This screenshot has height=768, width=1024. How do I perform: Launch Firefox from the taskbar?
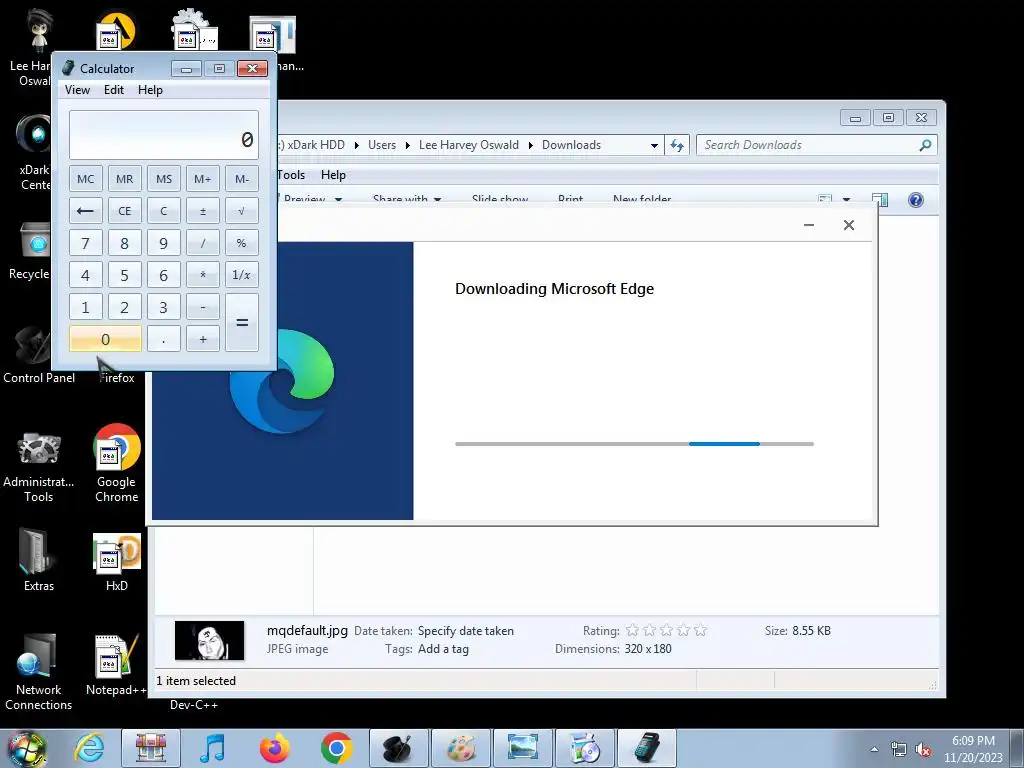point(274,748)
